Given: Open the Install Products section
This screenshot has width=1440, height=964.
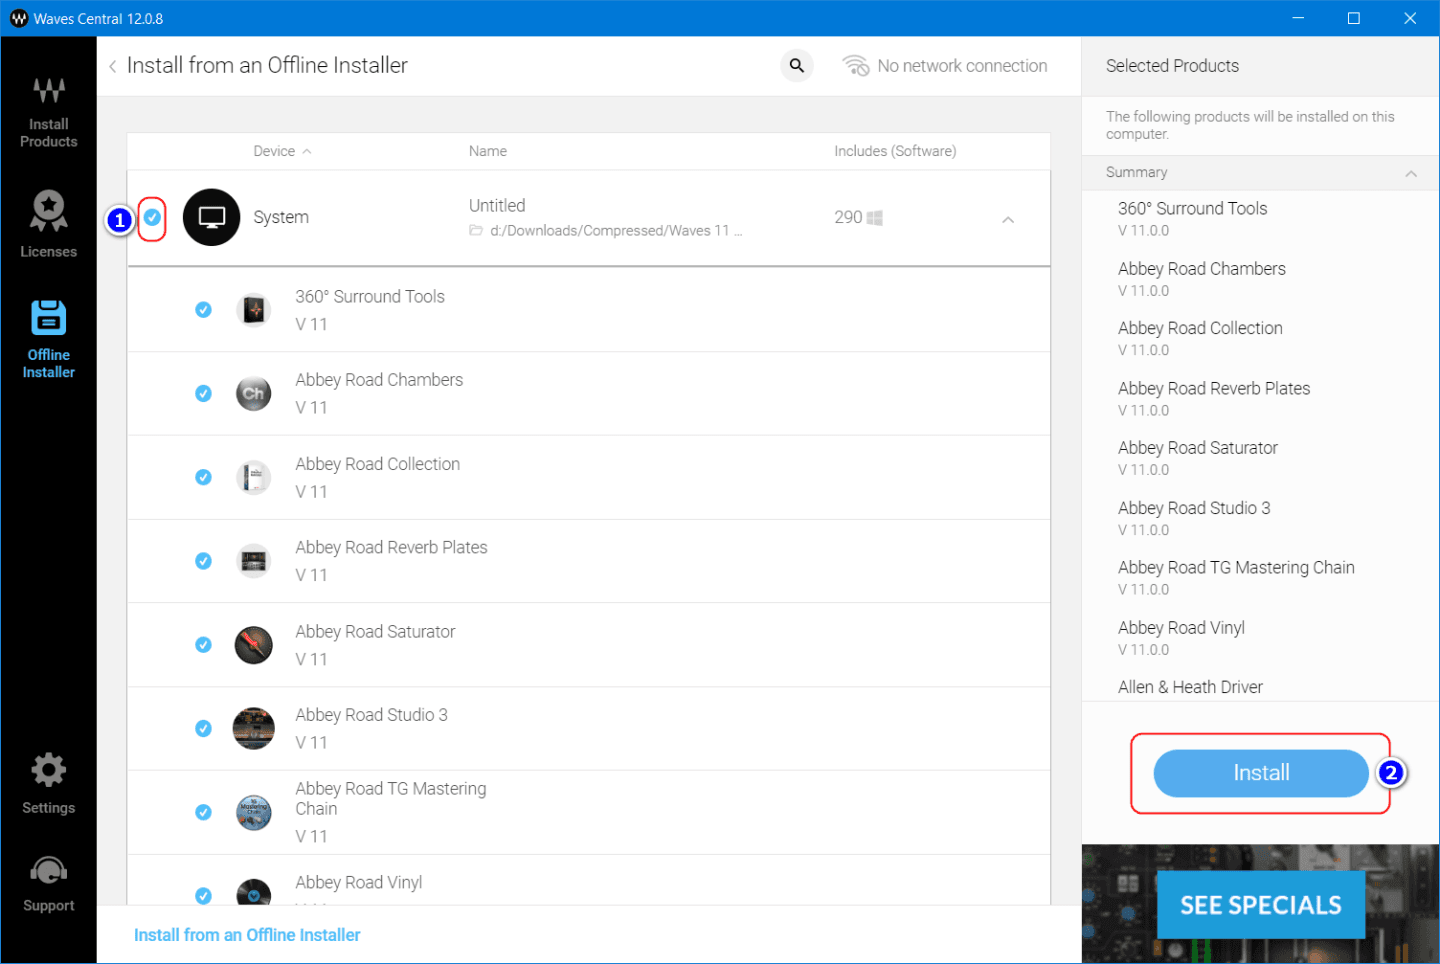Looking at the screenshot, I should click(x=48, y=112).
